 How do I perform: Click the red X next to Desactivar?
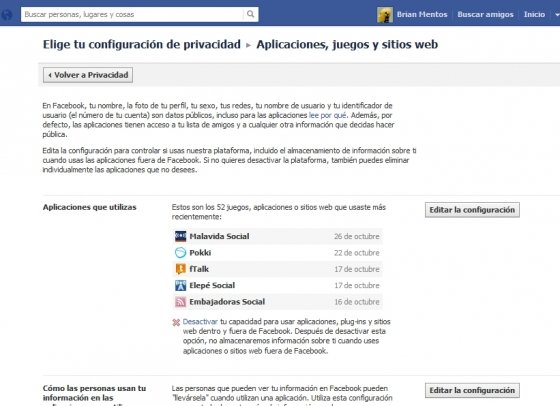pos(176,322)
